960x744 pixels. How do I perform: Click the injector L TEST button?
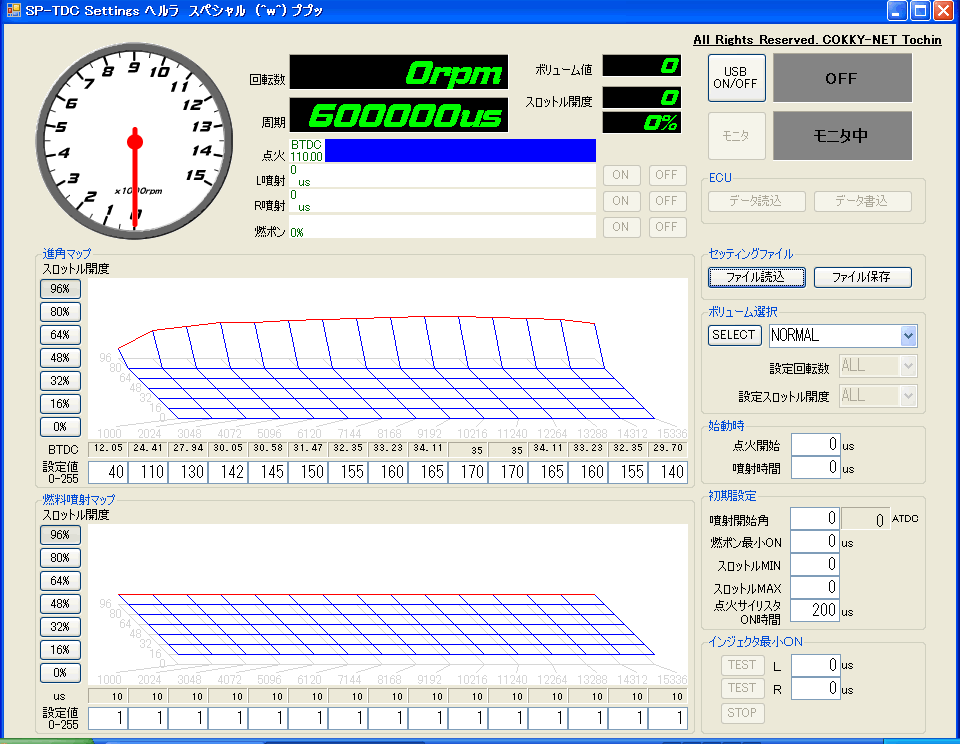click(742, 665)
